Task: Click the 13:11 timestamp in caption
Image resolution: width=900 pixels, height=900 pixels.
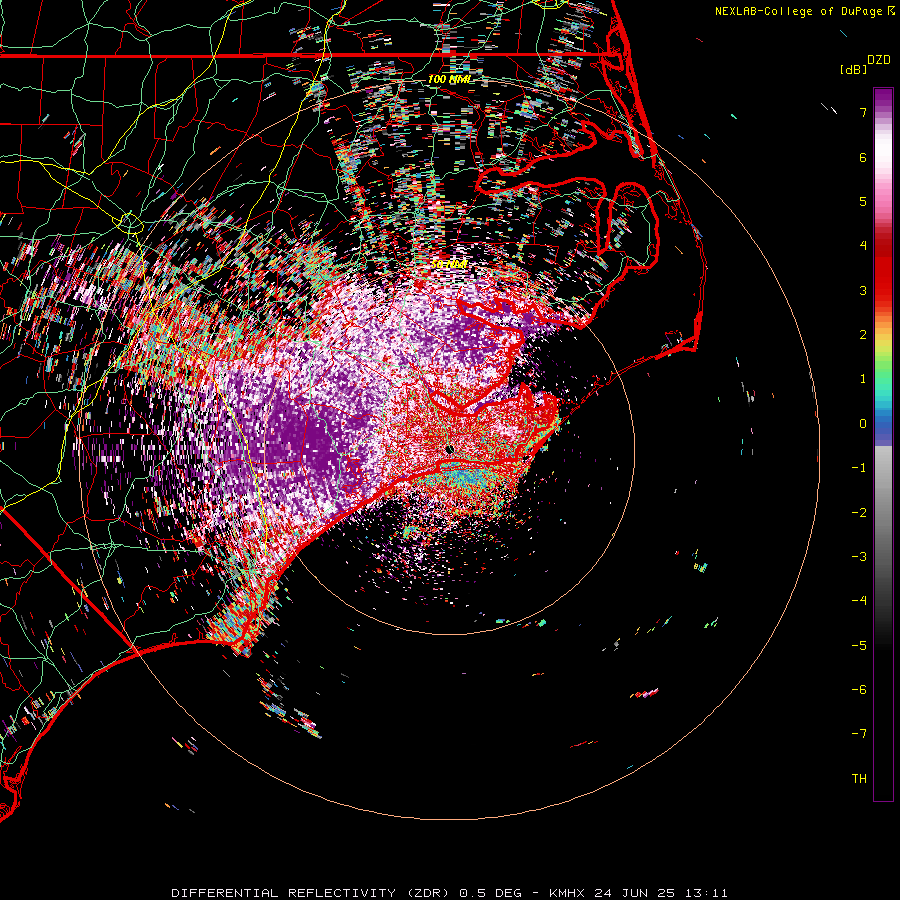Action: tap(706, 893)
